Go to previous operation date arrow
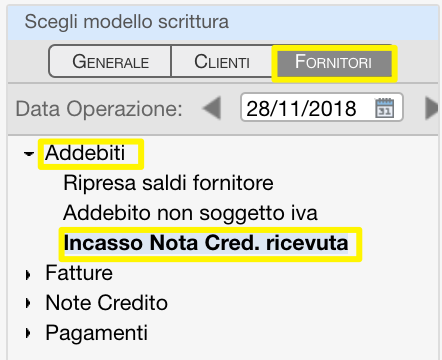The image size is (442, 360). pos(212,108)
